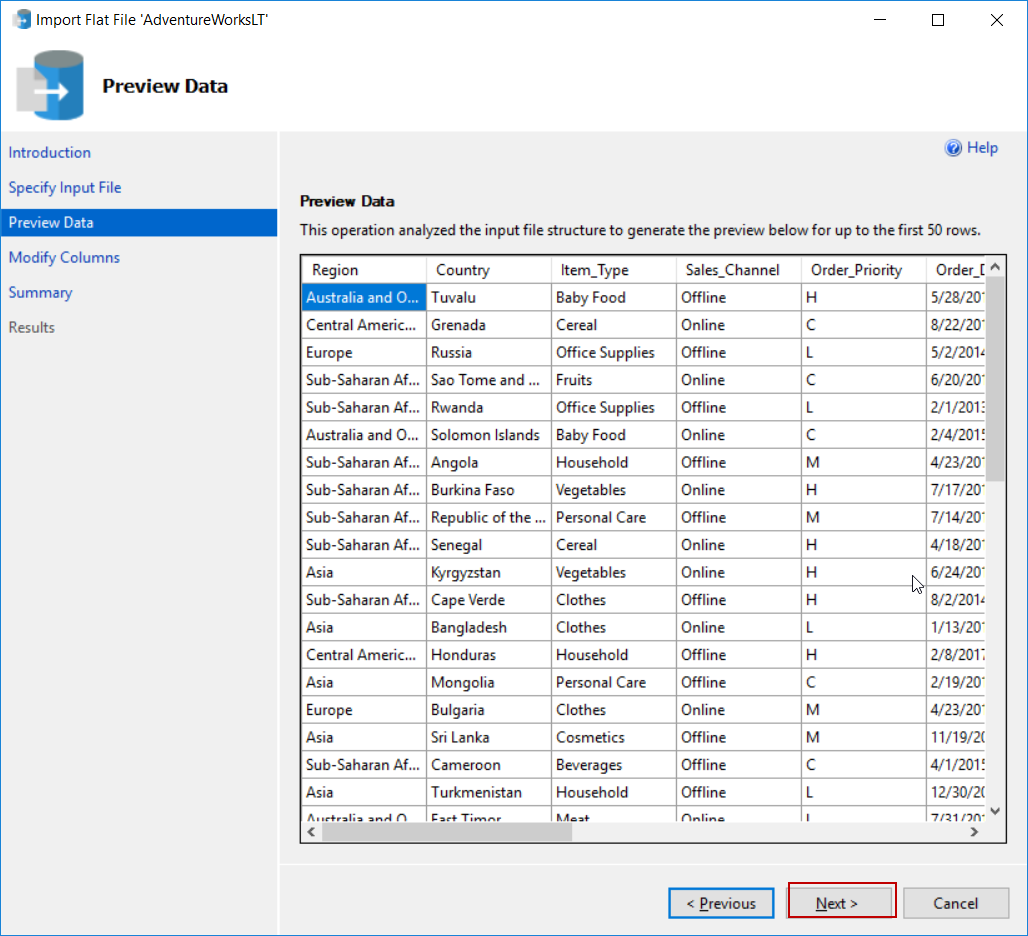The width and height of the screenshot is (1028, 936).
Task: Go back with the Previous button
Action: pyautogui.click(x=721, y=904)
